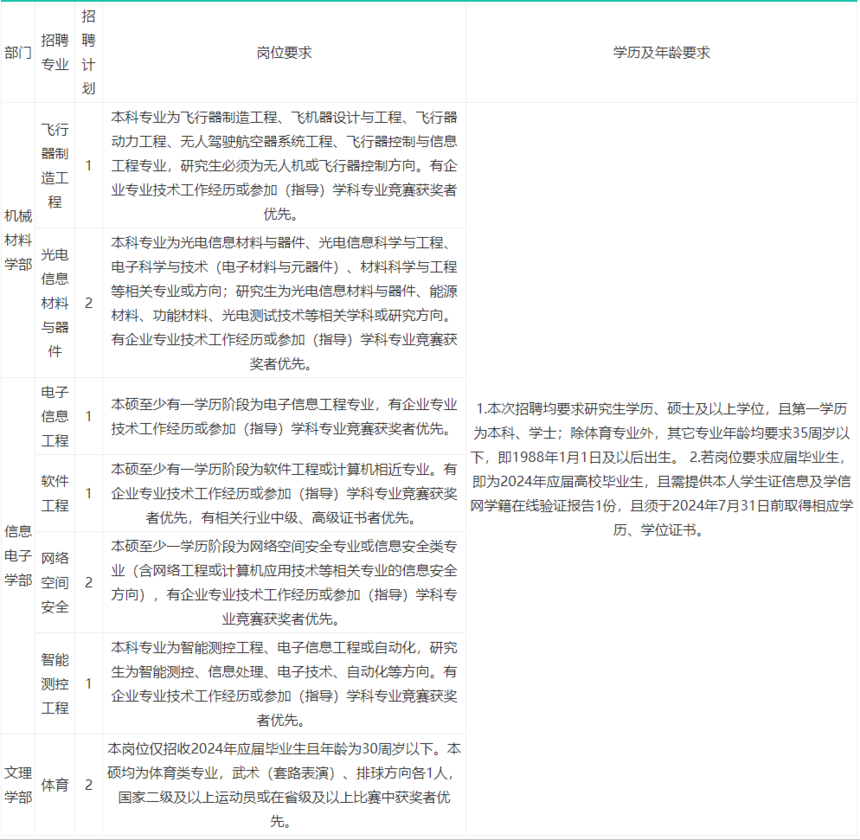The width and height of the screenshot is (860, 840).
Task: Select the plan number for 电子信息工程
Action: [88, 416]
